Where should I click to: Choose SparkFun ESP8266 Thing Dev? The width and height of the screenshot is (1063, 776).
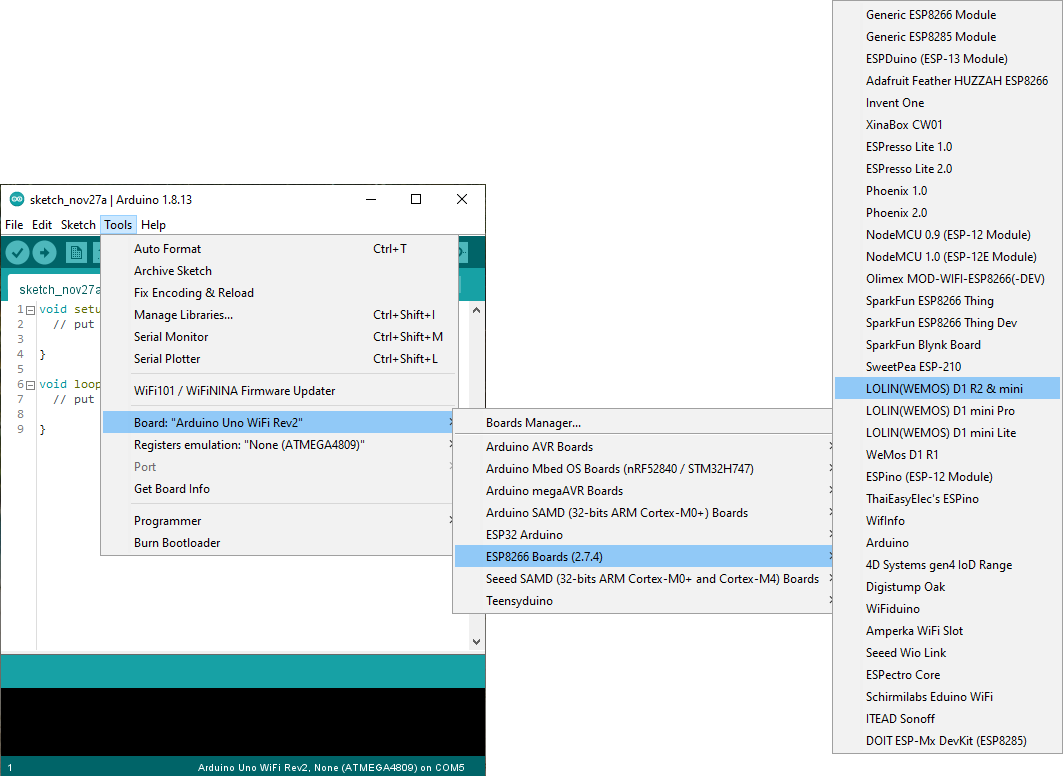pos(947,323)
